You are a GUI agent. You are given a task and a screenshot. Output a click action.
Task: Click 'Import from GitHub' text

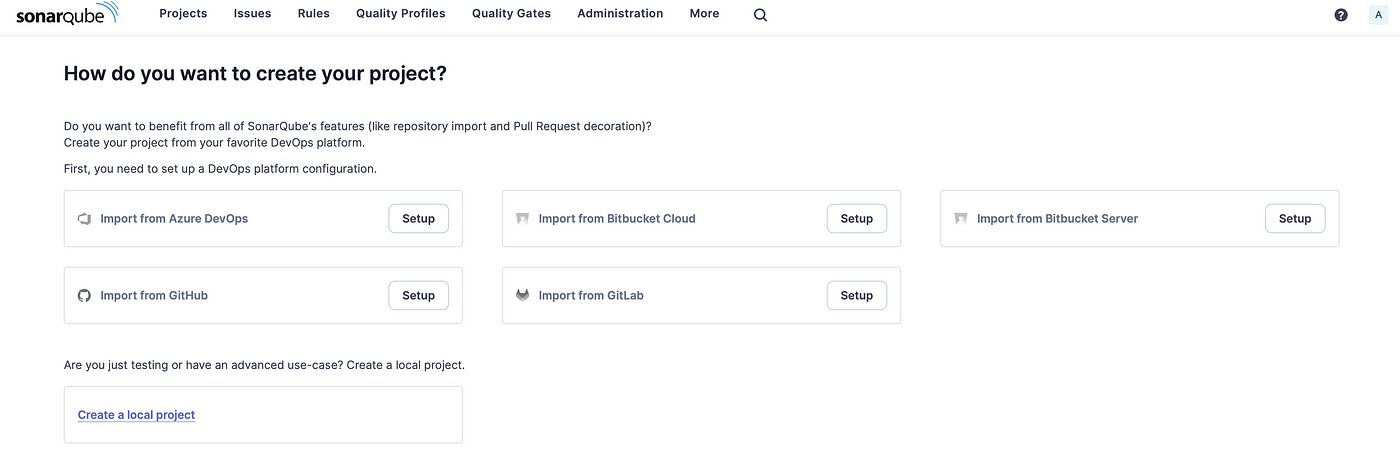coord(154,296)
